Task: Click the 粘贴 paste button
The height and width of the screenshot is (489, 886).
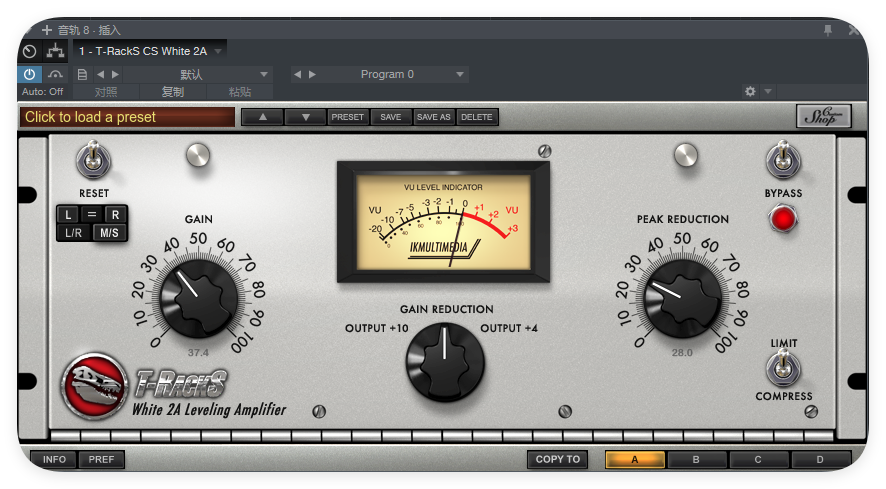Action: (x=240, y=92)
